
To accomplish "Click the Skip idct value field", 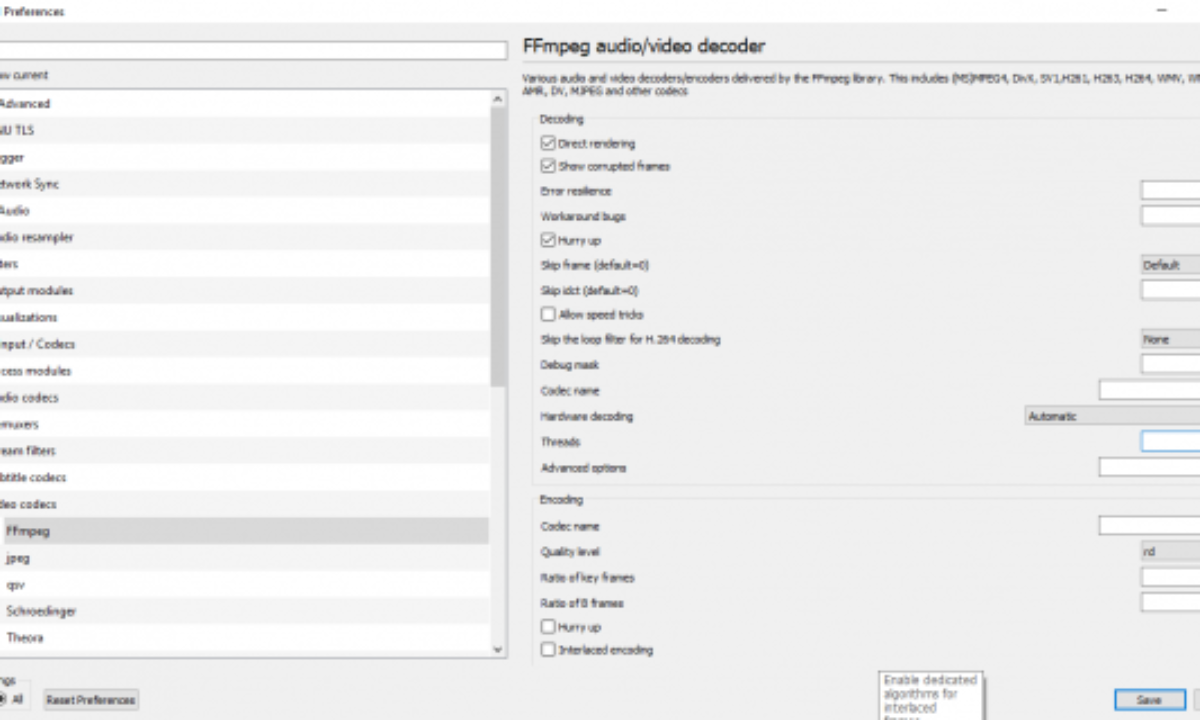I will pos(1170,290).
